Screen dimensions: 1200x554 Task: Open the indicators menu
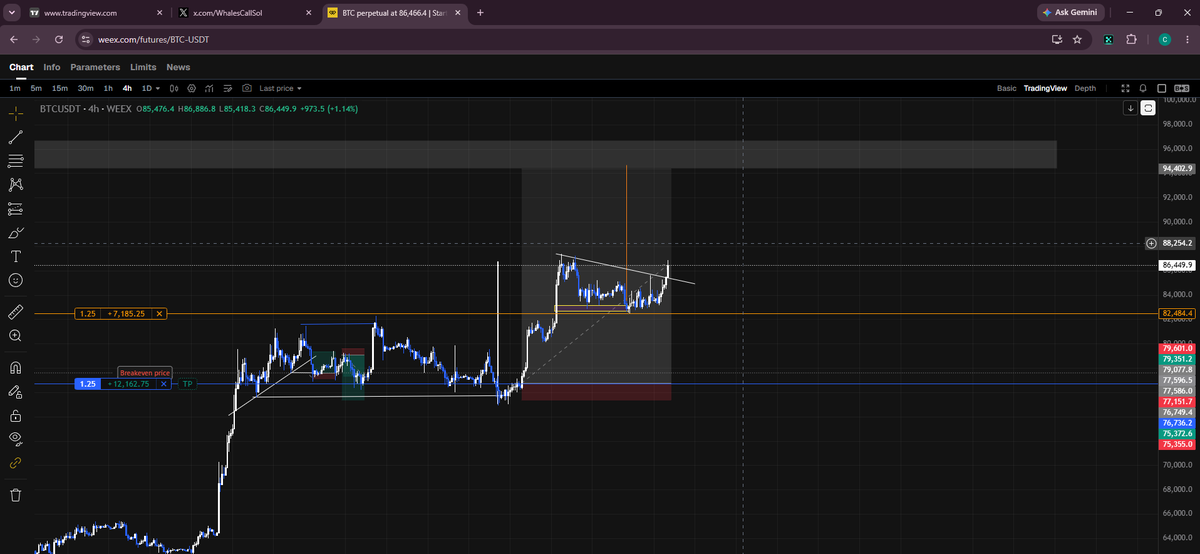click(x=210, y=88)
